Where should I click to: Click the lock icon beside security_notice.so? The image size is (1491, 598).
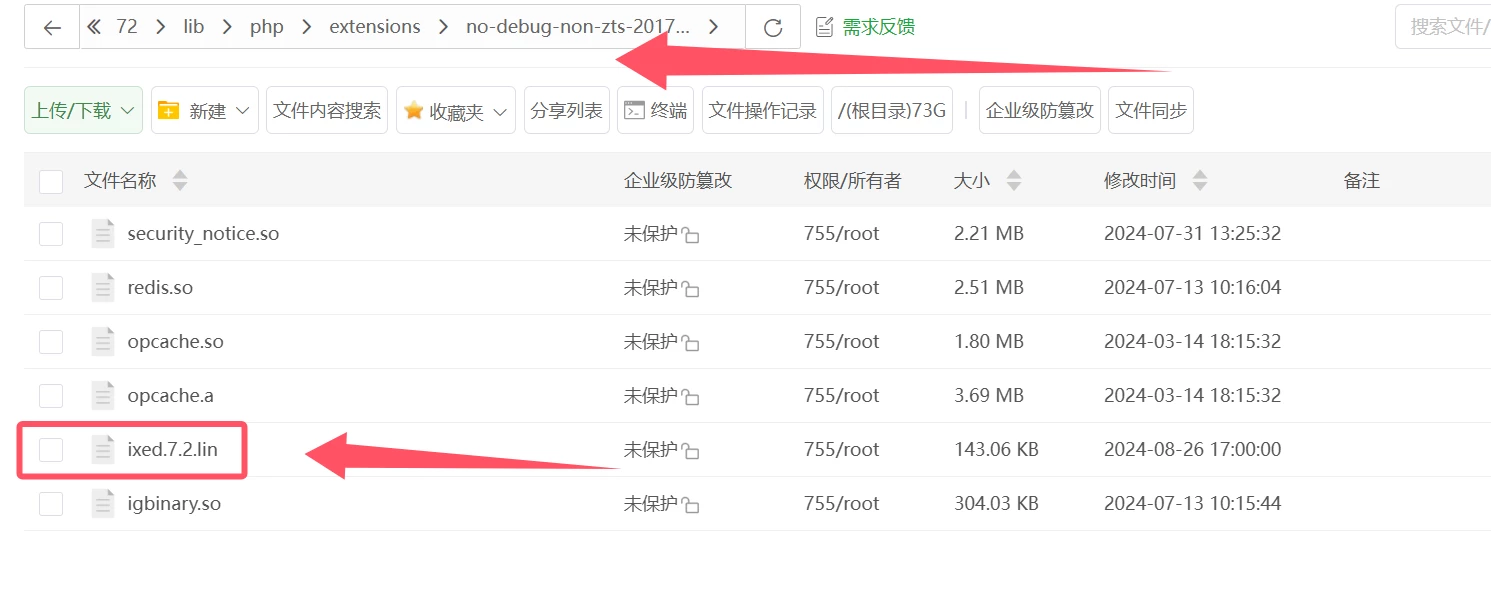(690, 235)
